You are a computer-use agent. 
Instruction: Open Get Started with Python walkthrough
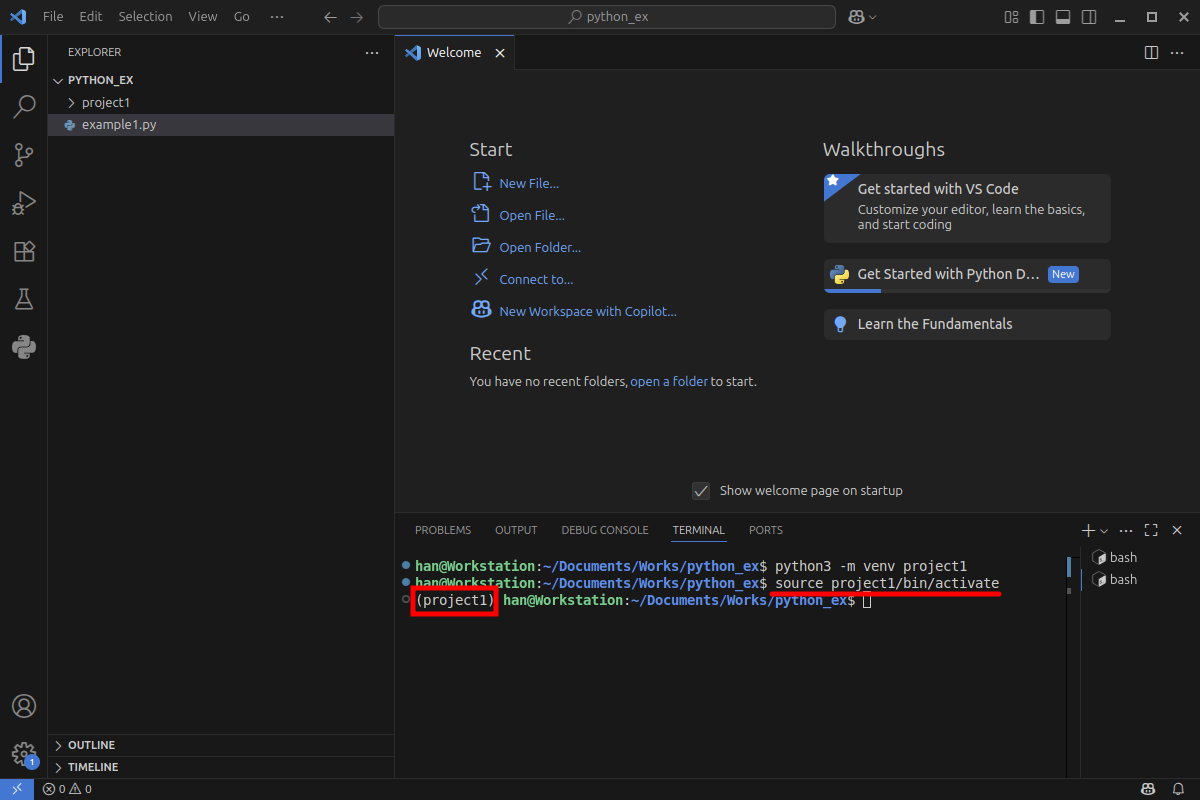[x=967, y=275]
